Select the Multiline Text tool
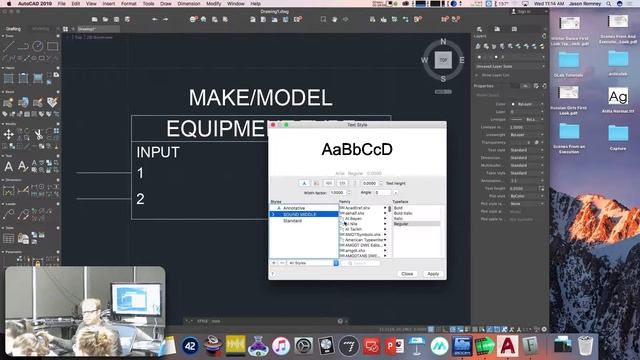 (x=8, y=167)
